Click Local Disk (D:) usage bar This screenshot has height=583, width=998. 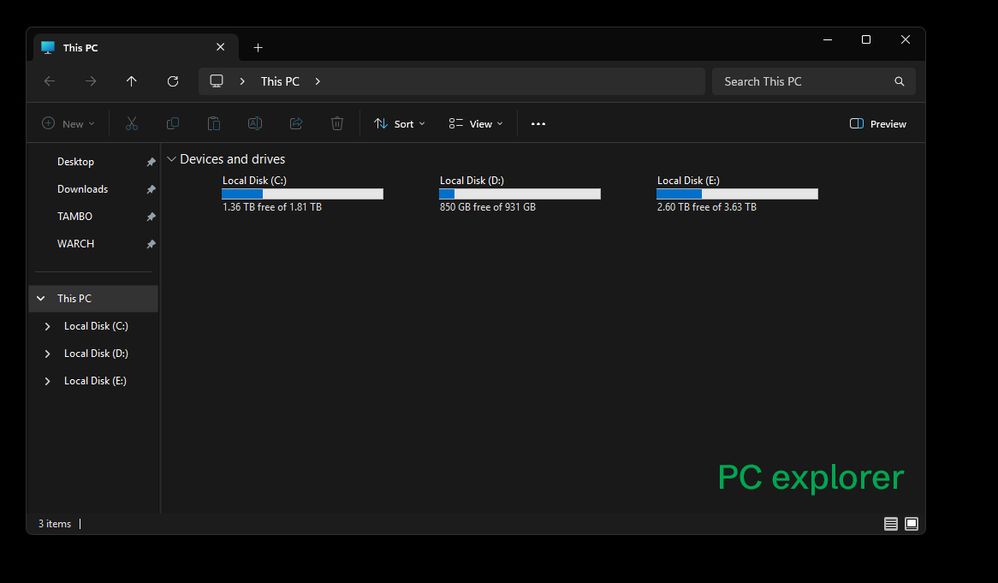click(520, 194)
